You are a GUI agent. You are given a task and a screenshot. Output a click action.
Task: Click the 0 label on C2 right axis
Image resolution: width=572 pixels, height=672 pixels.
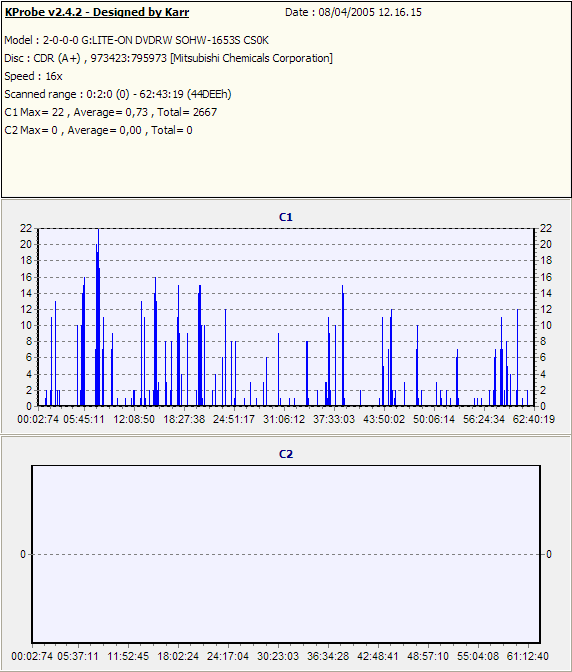[549, 554]
